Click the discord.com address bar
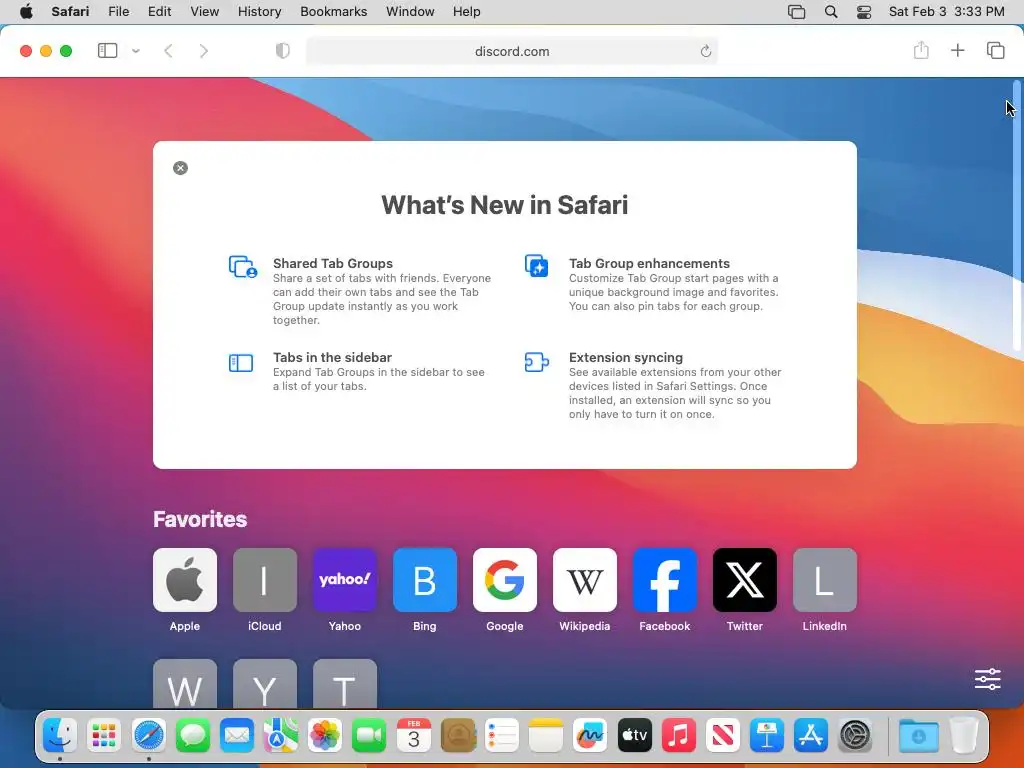 [x=512, y=51]
